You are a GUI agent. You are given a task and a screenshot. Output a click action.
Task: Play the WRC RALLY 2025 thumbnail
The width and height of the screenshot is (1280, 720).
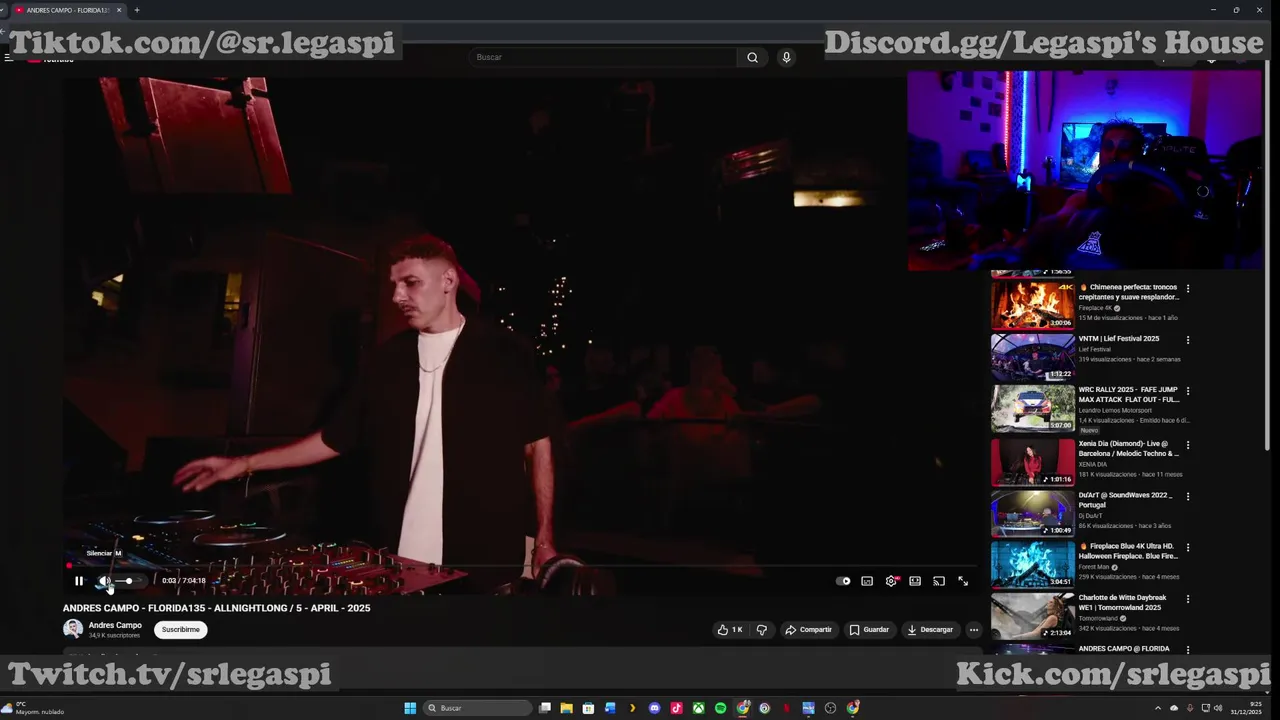pyautogui.click(x=1033, y=409)
